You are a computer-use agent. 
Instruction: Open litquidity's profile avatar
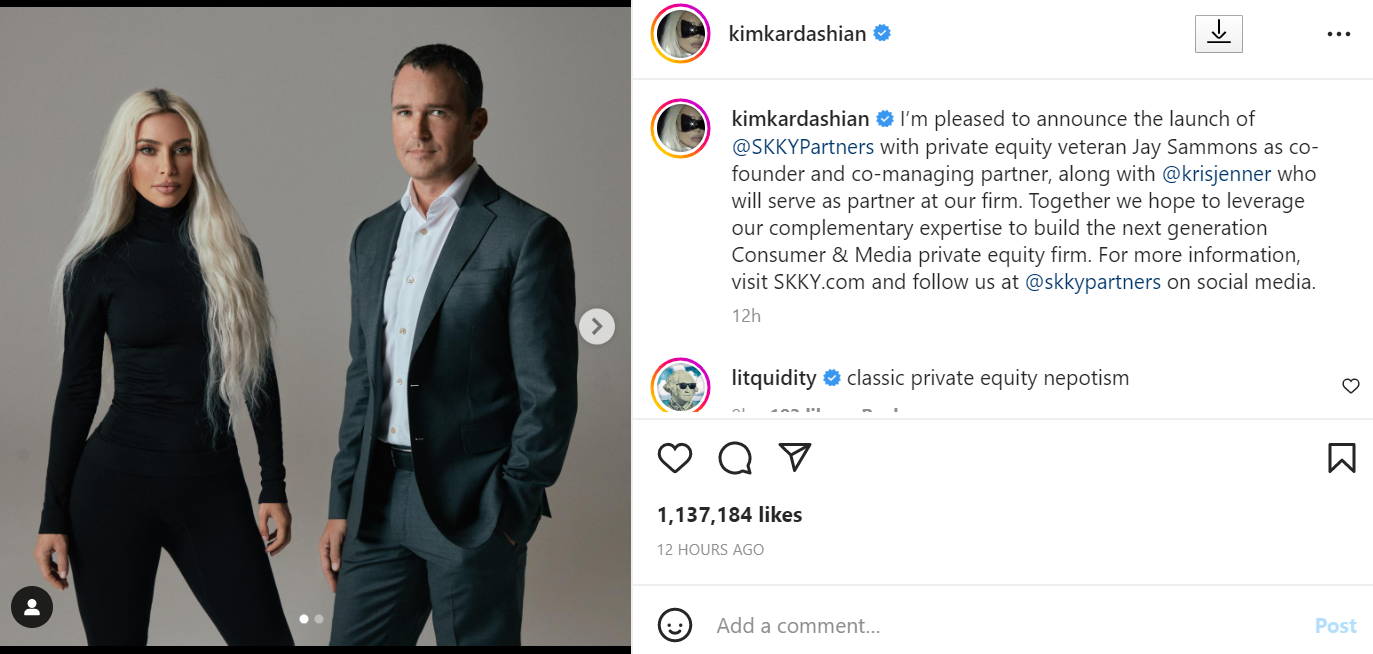tap(680, 386)
